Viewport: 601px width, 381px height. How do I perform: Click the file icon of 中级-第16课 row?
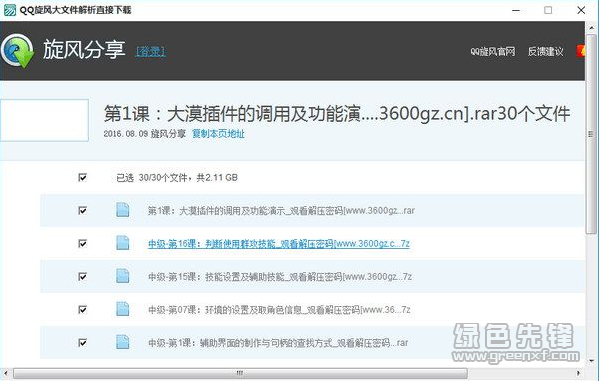[x=123, y=243]
